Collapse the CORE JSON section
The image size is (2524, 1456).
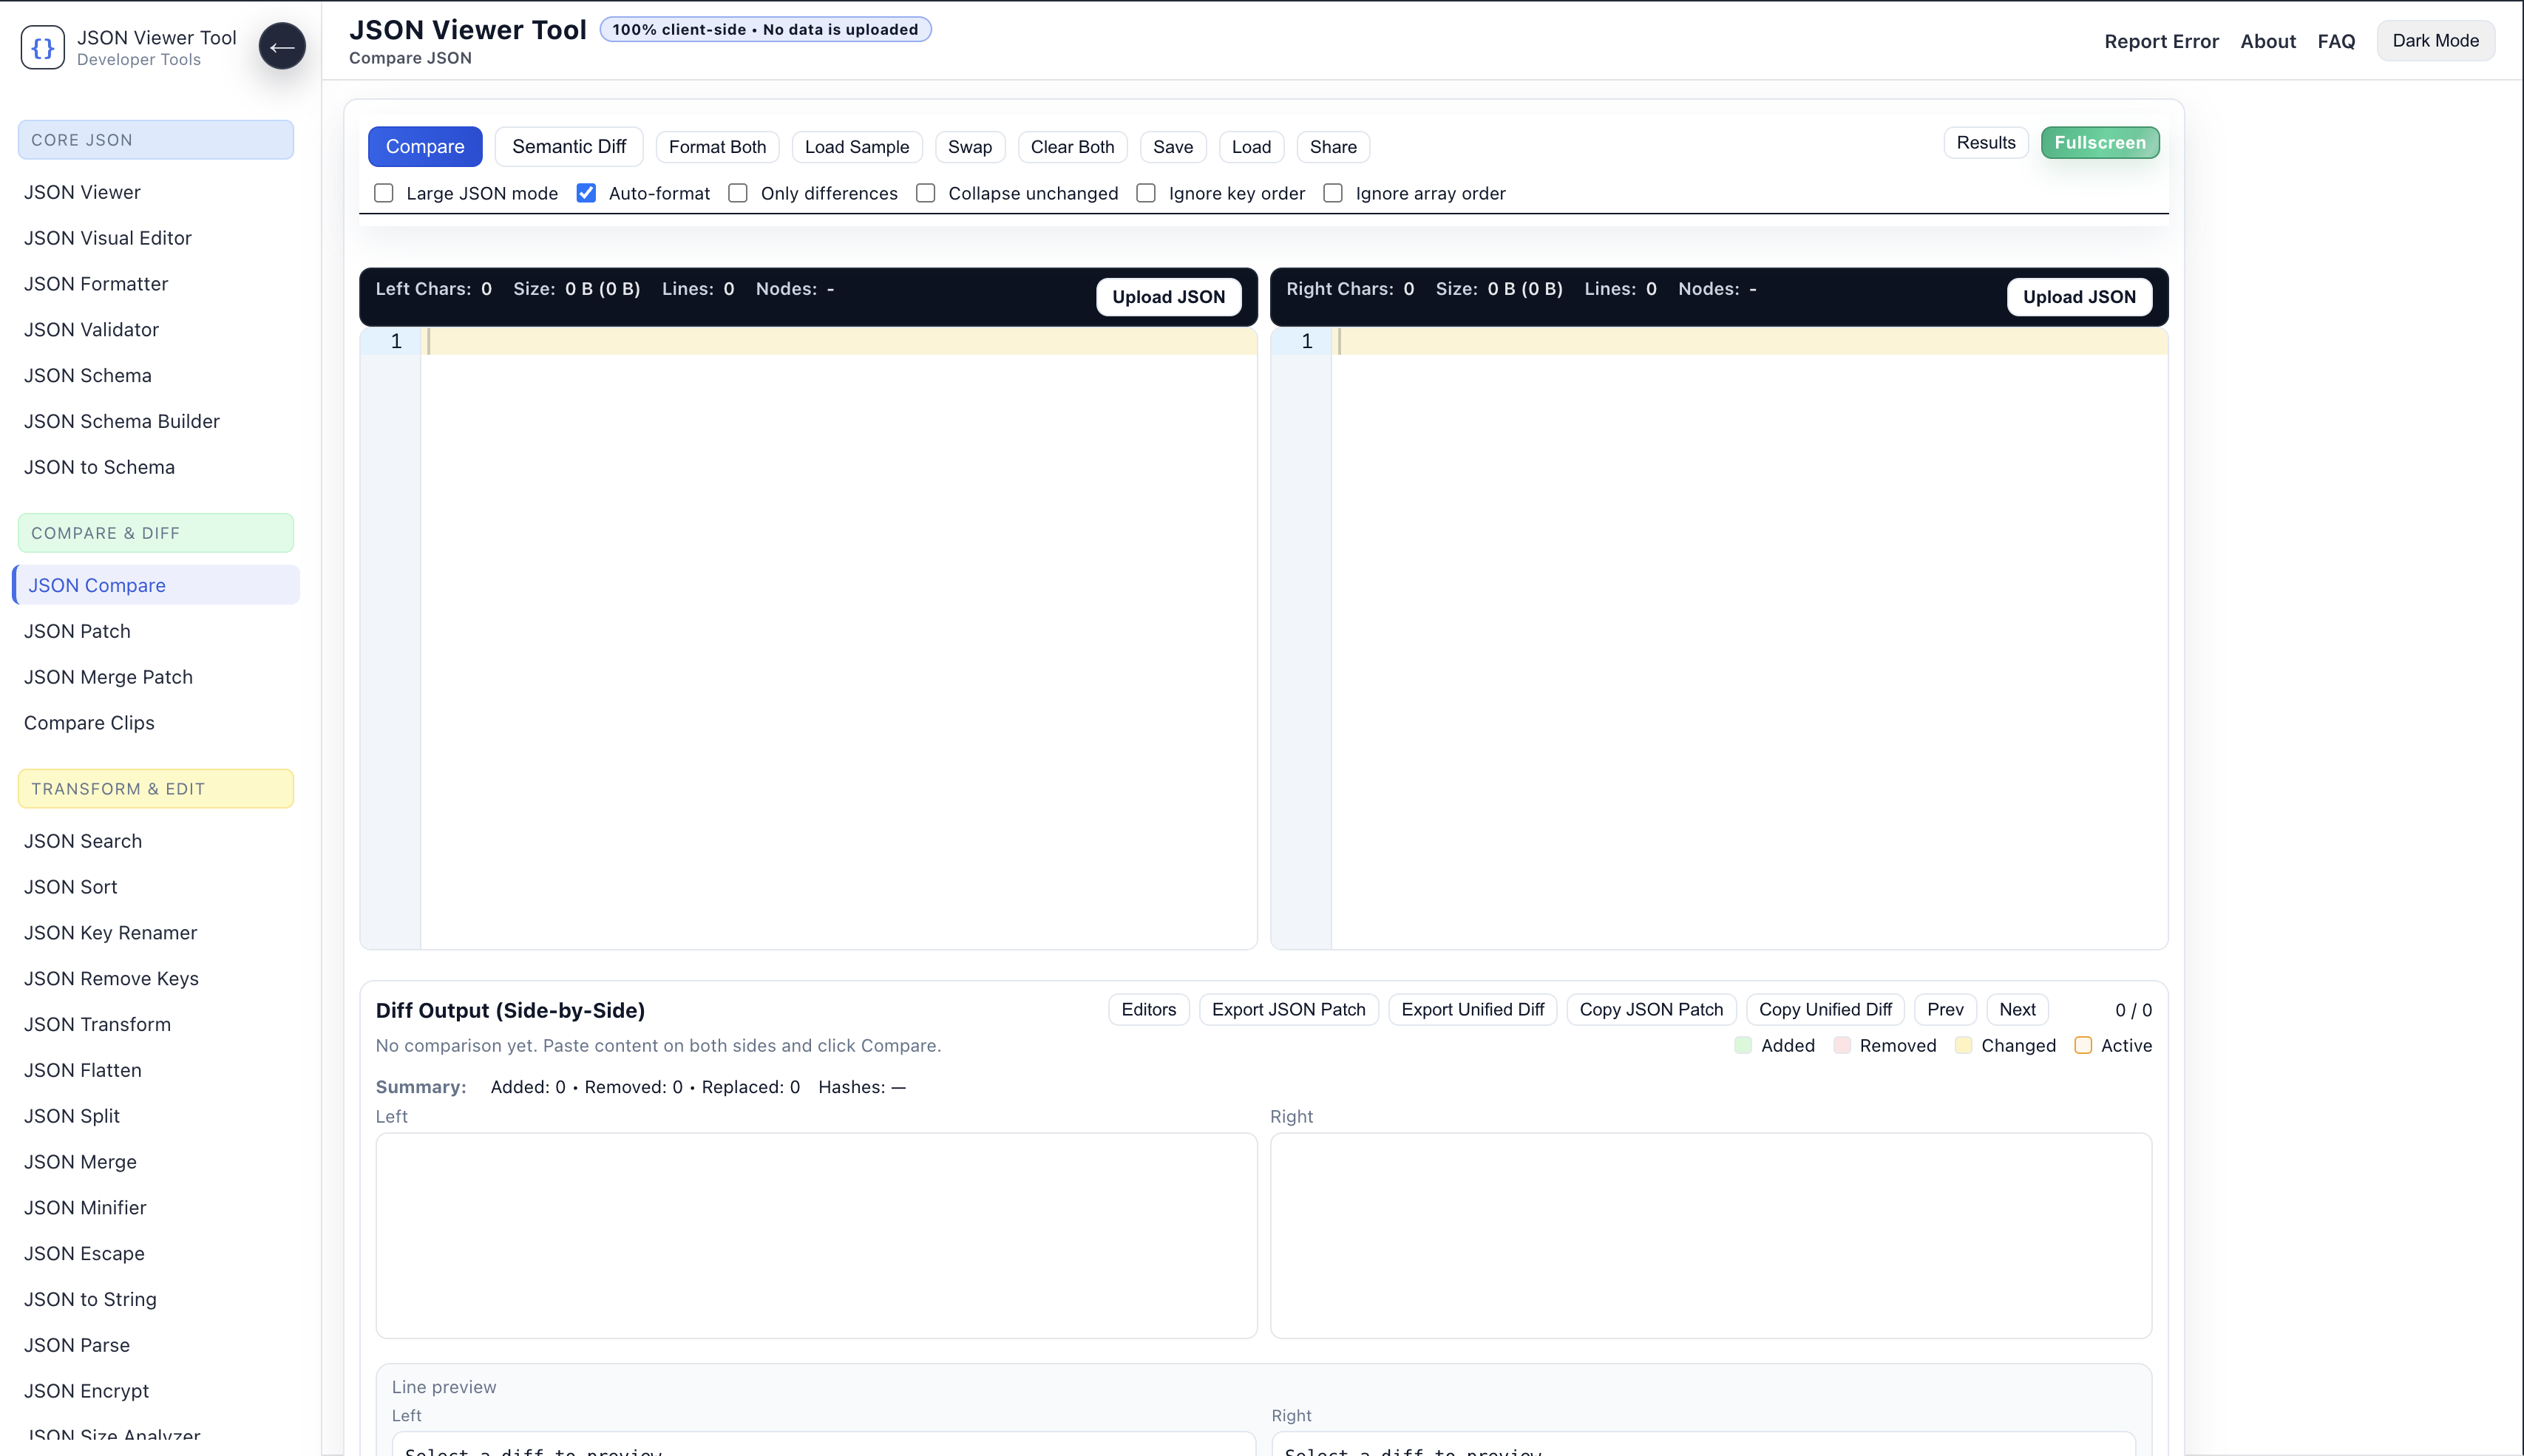tap(155, 139)
